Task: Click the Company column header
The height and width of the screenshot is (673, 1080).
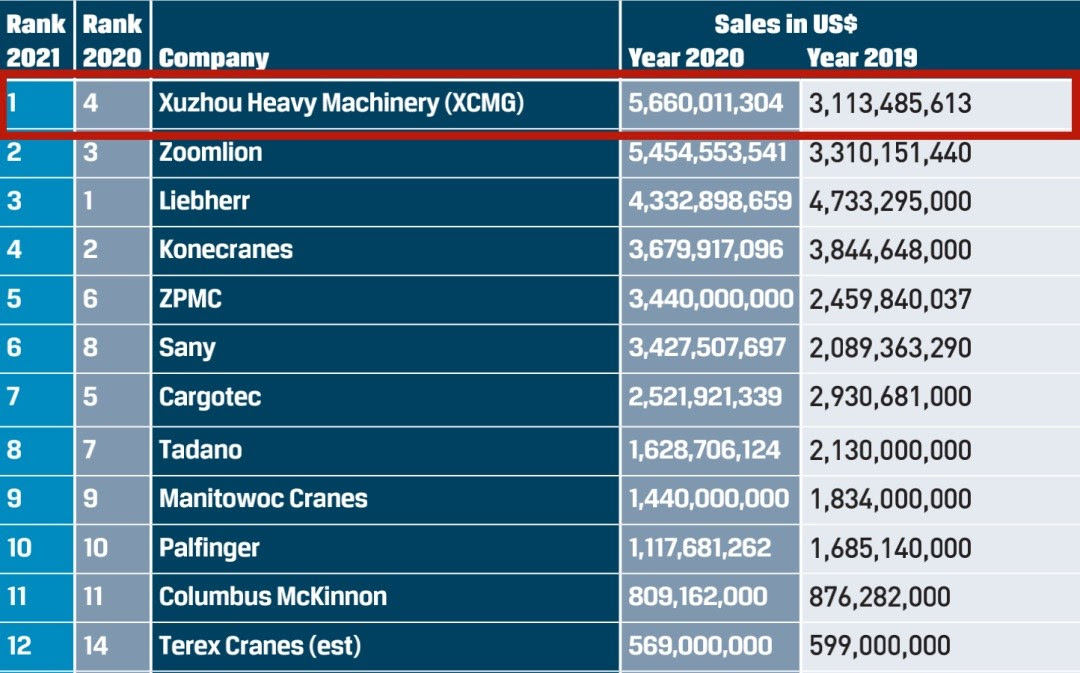Action: [x=214, y=58]
